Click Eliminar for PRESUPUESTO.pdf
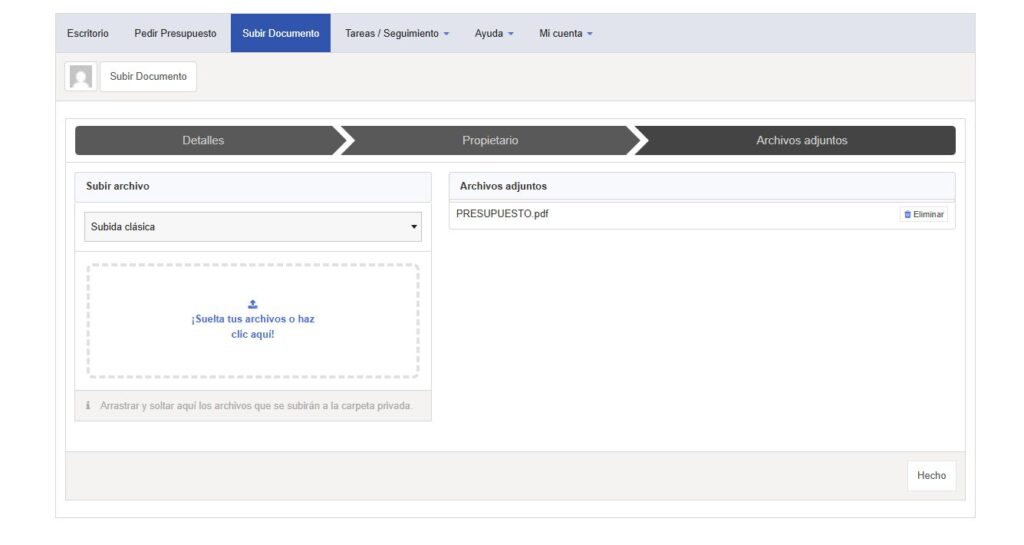 click(x=923, y=214)
